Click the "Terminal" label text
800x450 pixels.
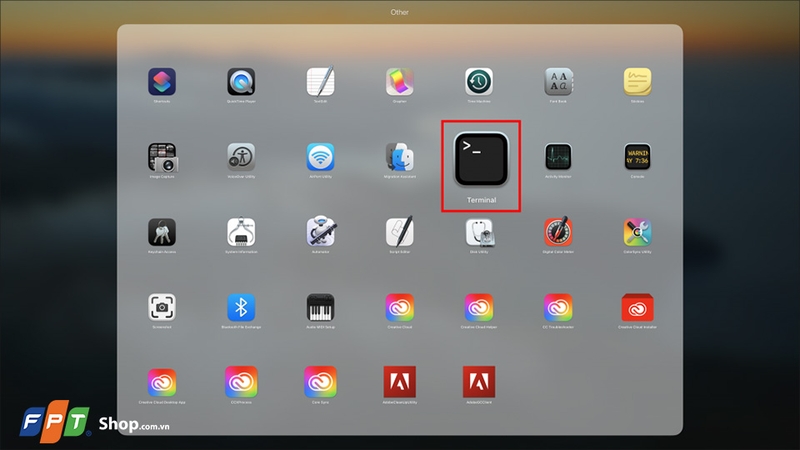[x=481, y=200]
